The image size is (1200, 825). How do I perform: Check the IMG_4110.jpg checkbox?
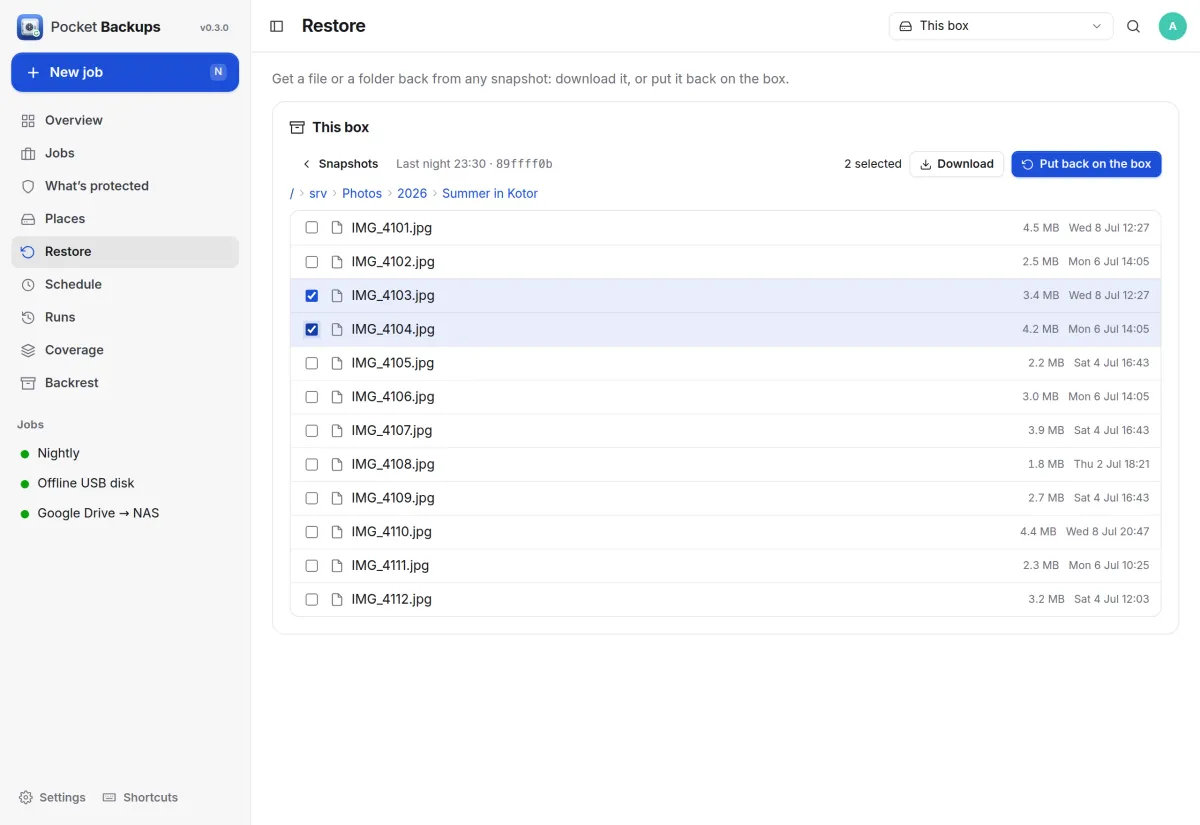312,531
